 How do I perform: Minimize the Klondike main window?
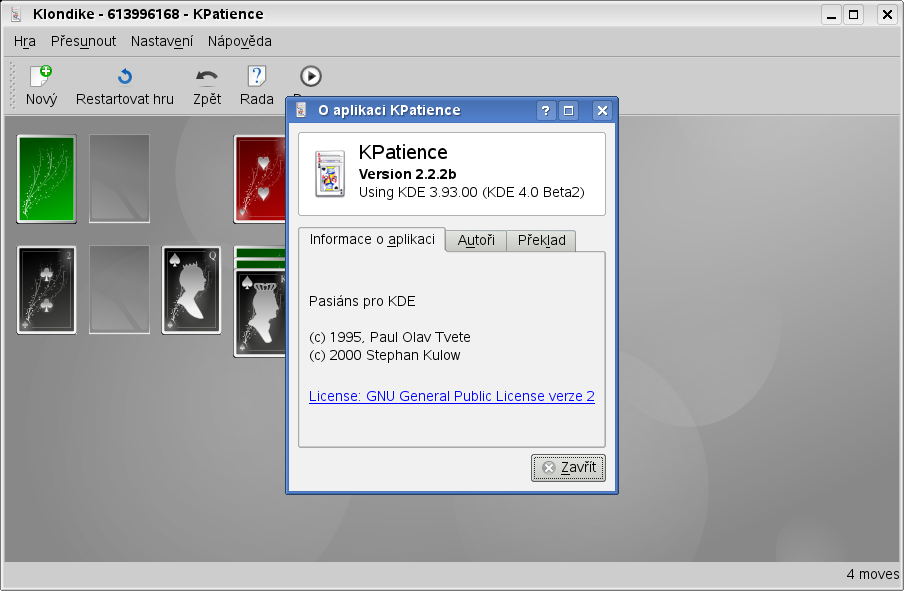[x=831, y=14]
